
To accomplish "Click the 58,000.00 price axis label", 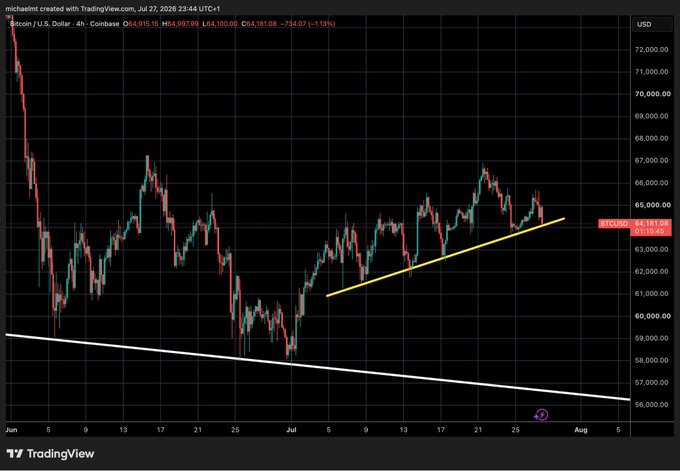I will (653, 360).
